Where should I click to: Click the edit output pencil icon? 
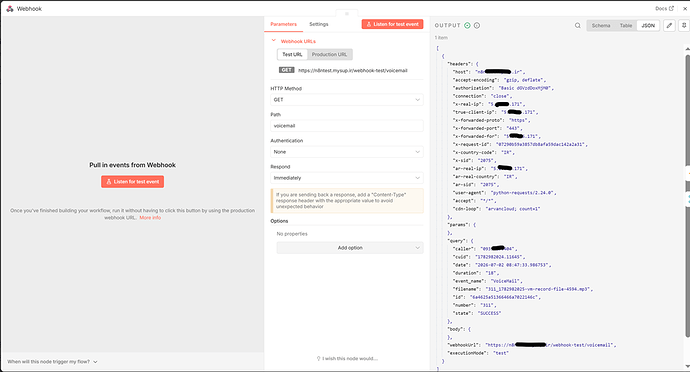[x=669, y=26]
